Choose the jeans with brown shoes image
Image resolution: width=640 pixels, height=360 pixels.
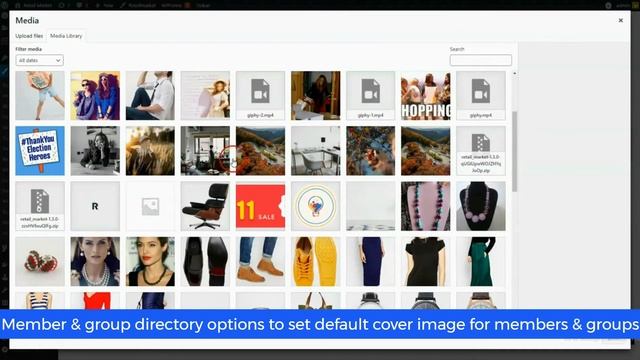pos(260,261)
